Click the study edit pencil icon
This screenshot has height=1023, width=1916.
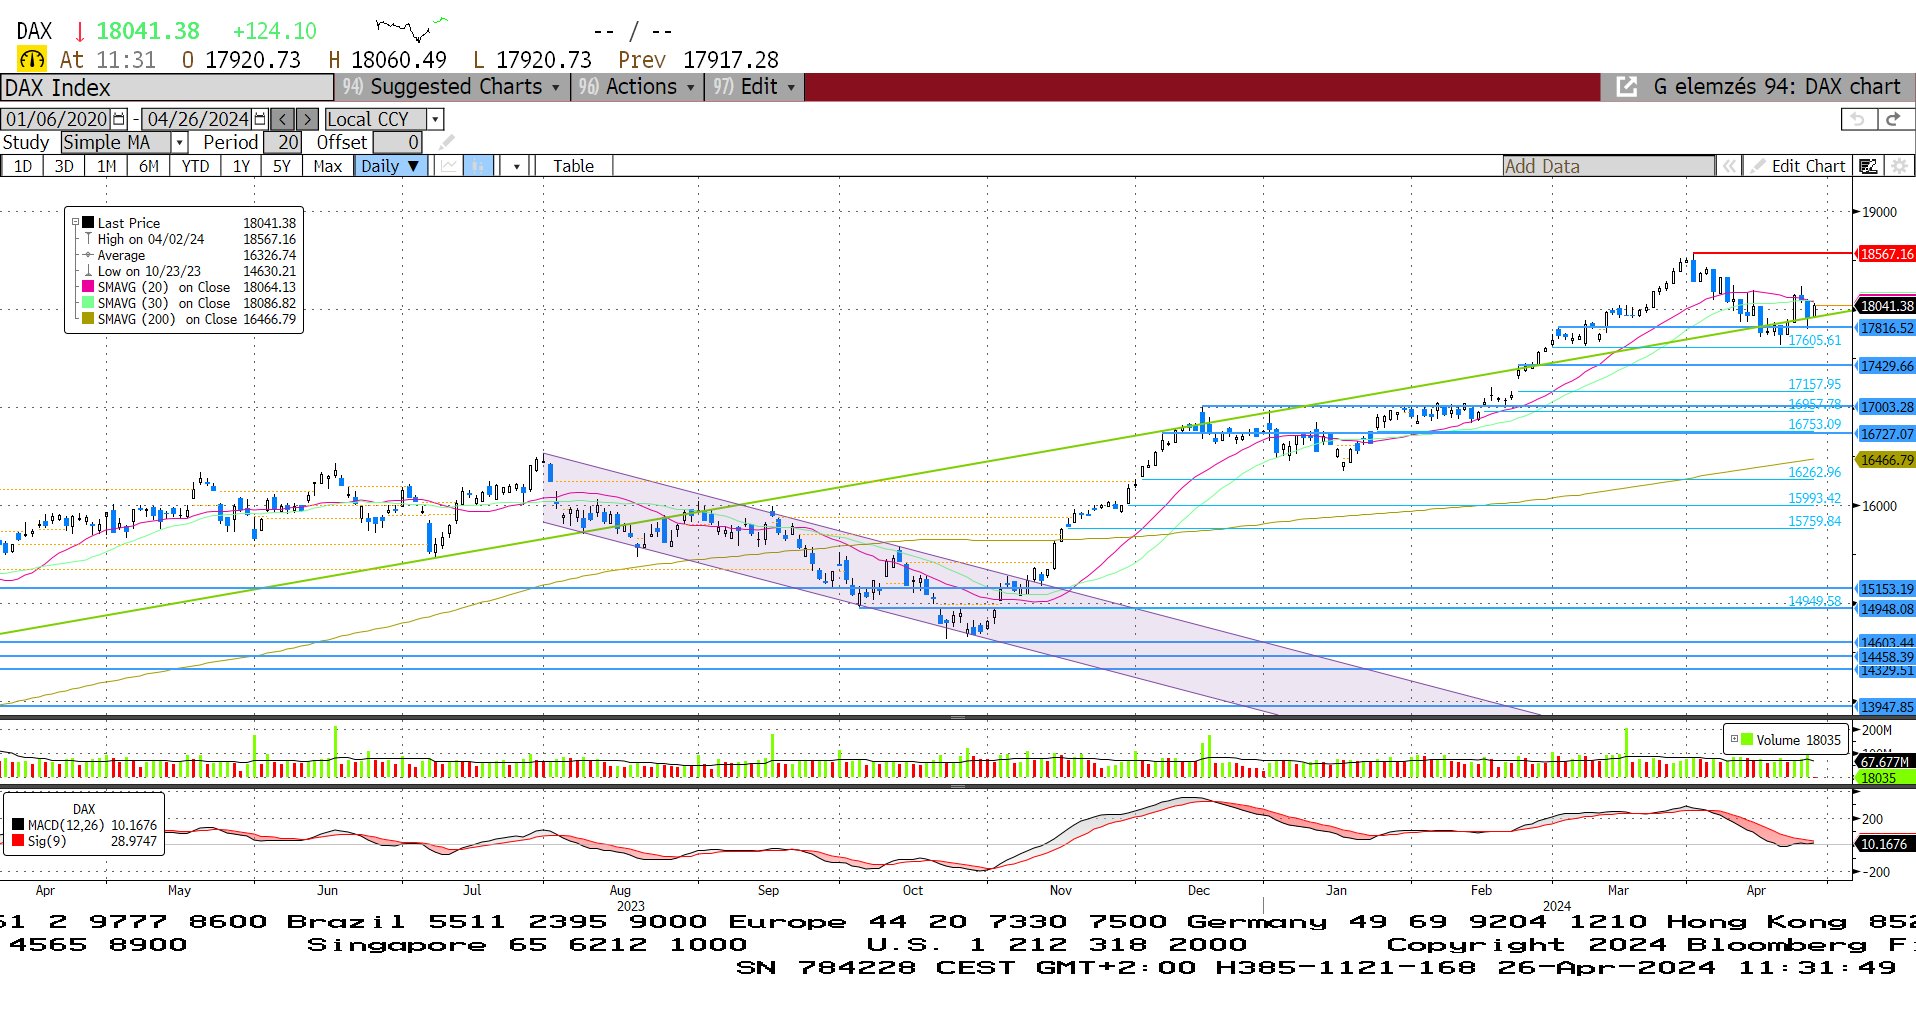point(446,142)
